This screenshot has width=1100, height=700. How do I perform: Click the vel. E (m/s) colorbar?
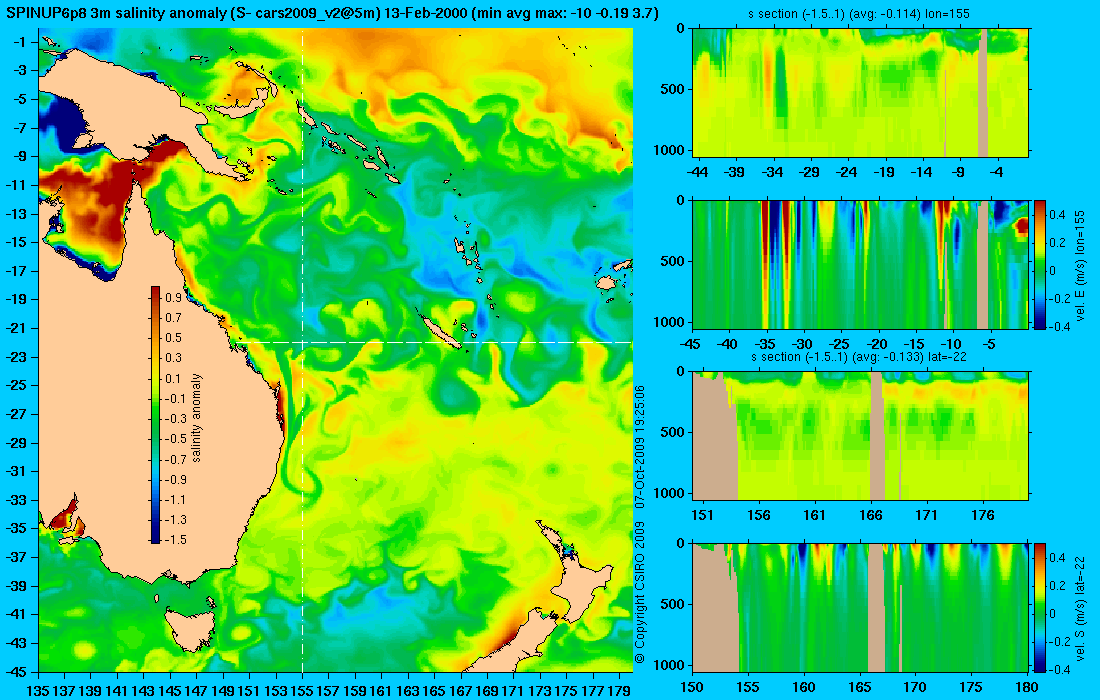pyautogui.click(x=1039, y=264)
